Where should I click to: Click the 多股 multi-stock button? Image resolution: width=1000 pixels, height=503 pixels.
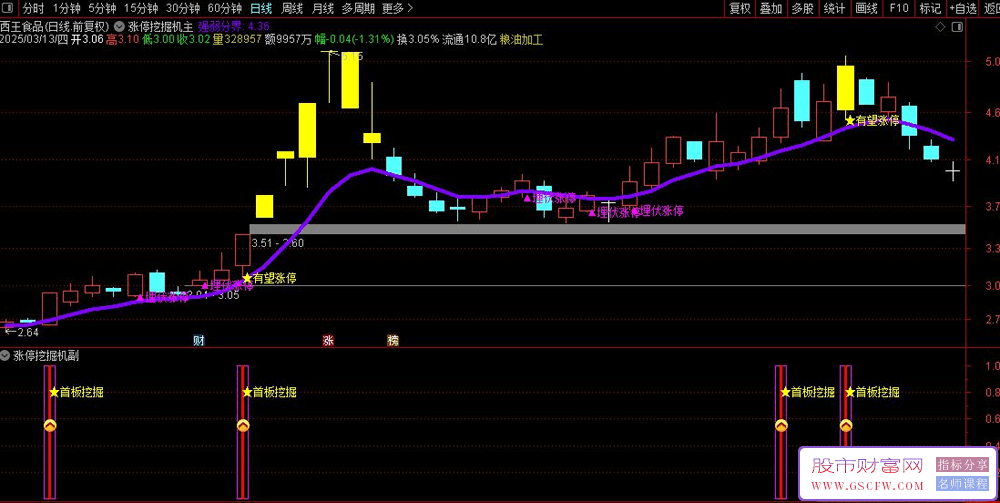tap(802, 8)
